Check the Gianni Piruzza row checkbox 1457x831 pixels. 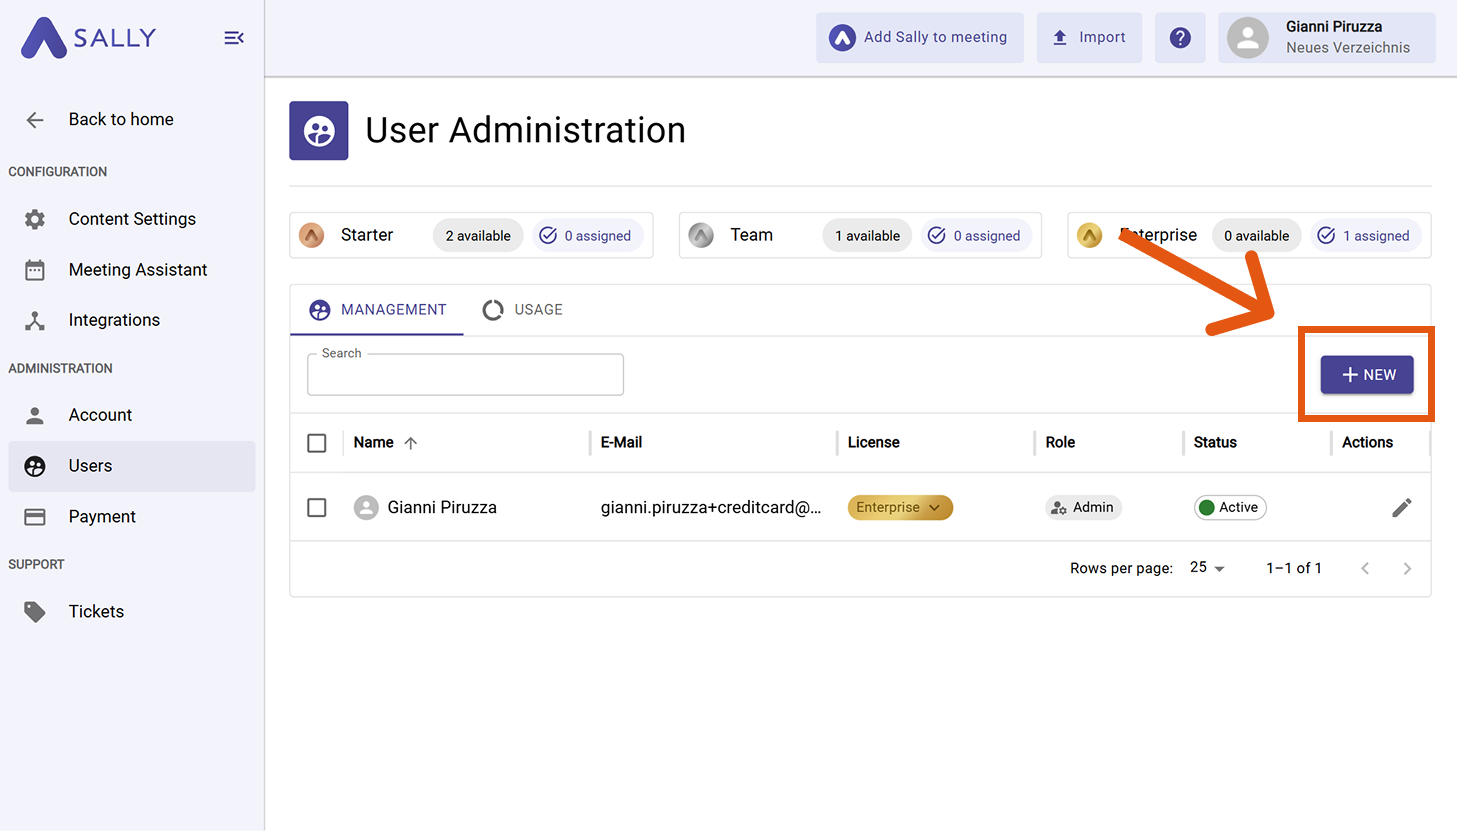pyautogui.click(x=317, y=508)
